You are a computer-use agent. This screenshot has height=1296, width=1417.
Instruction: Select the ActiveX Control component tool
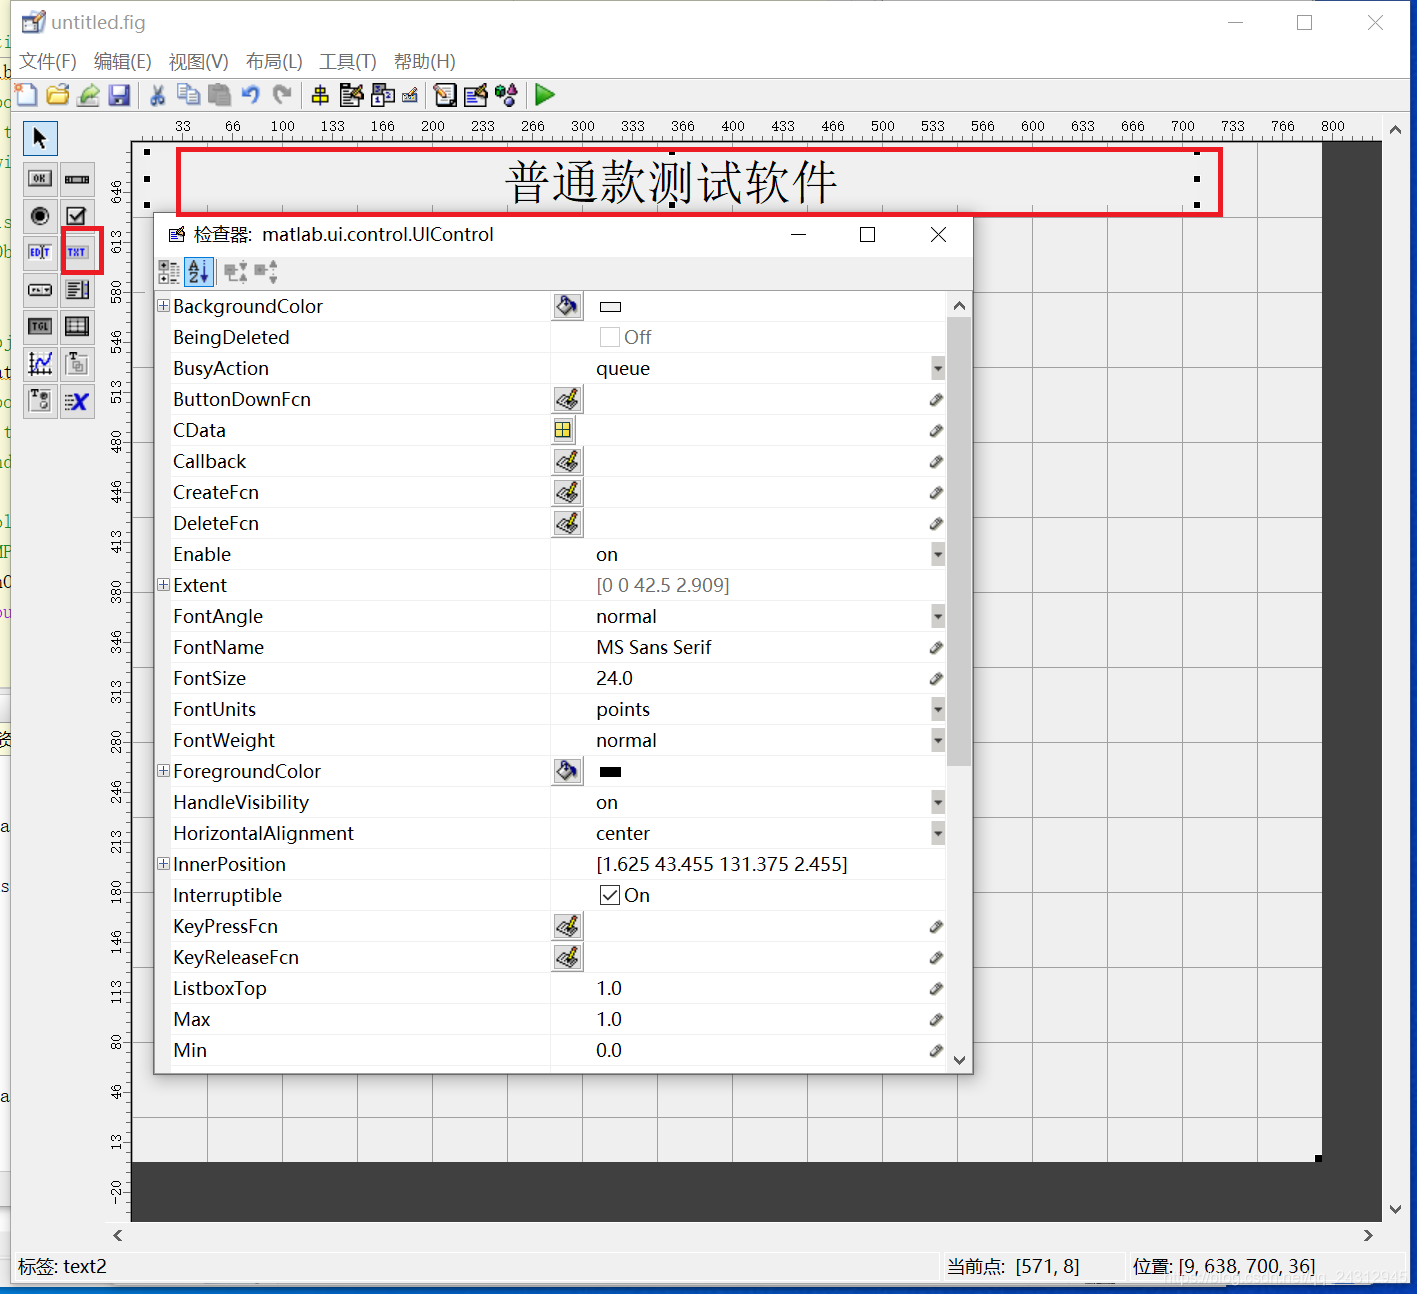pyautogui.click(x=77, y=401)
